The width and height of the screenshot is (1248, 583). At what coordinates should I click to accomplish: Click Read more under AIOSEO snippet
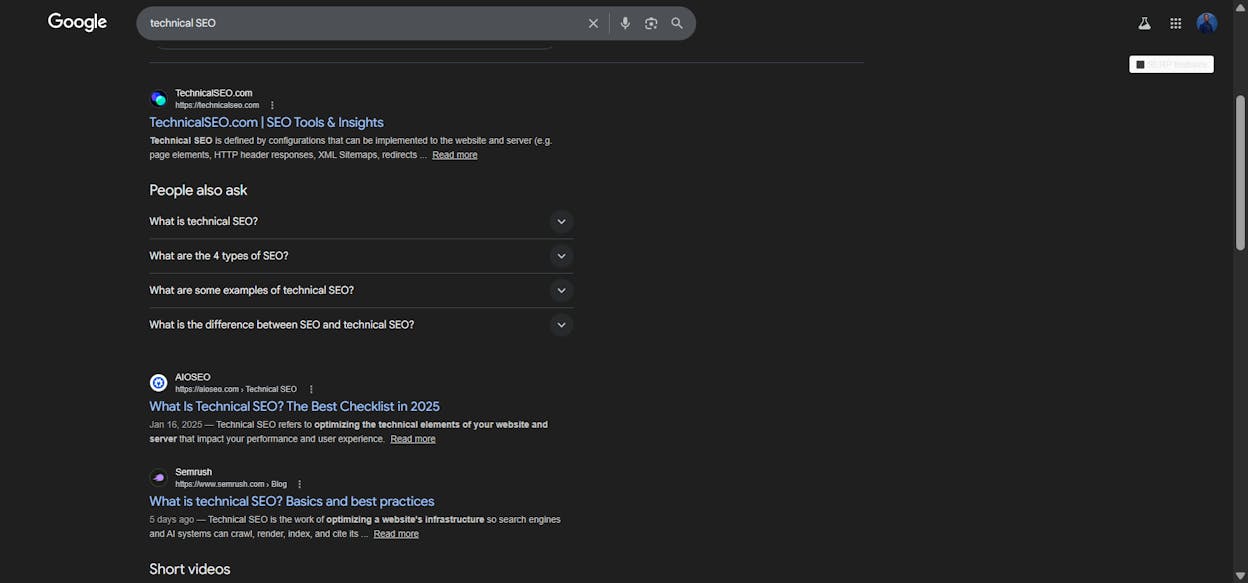tap(413, 439)
